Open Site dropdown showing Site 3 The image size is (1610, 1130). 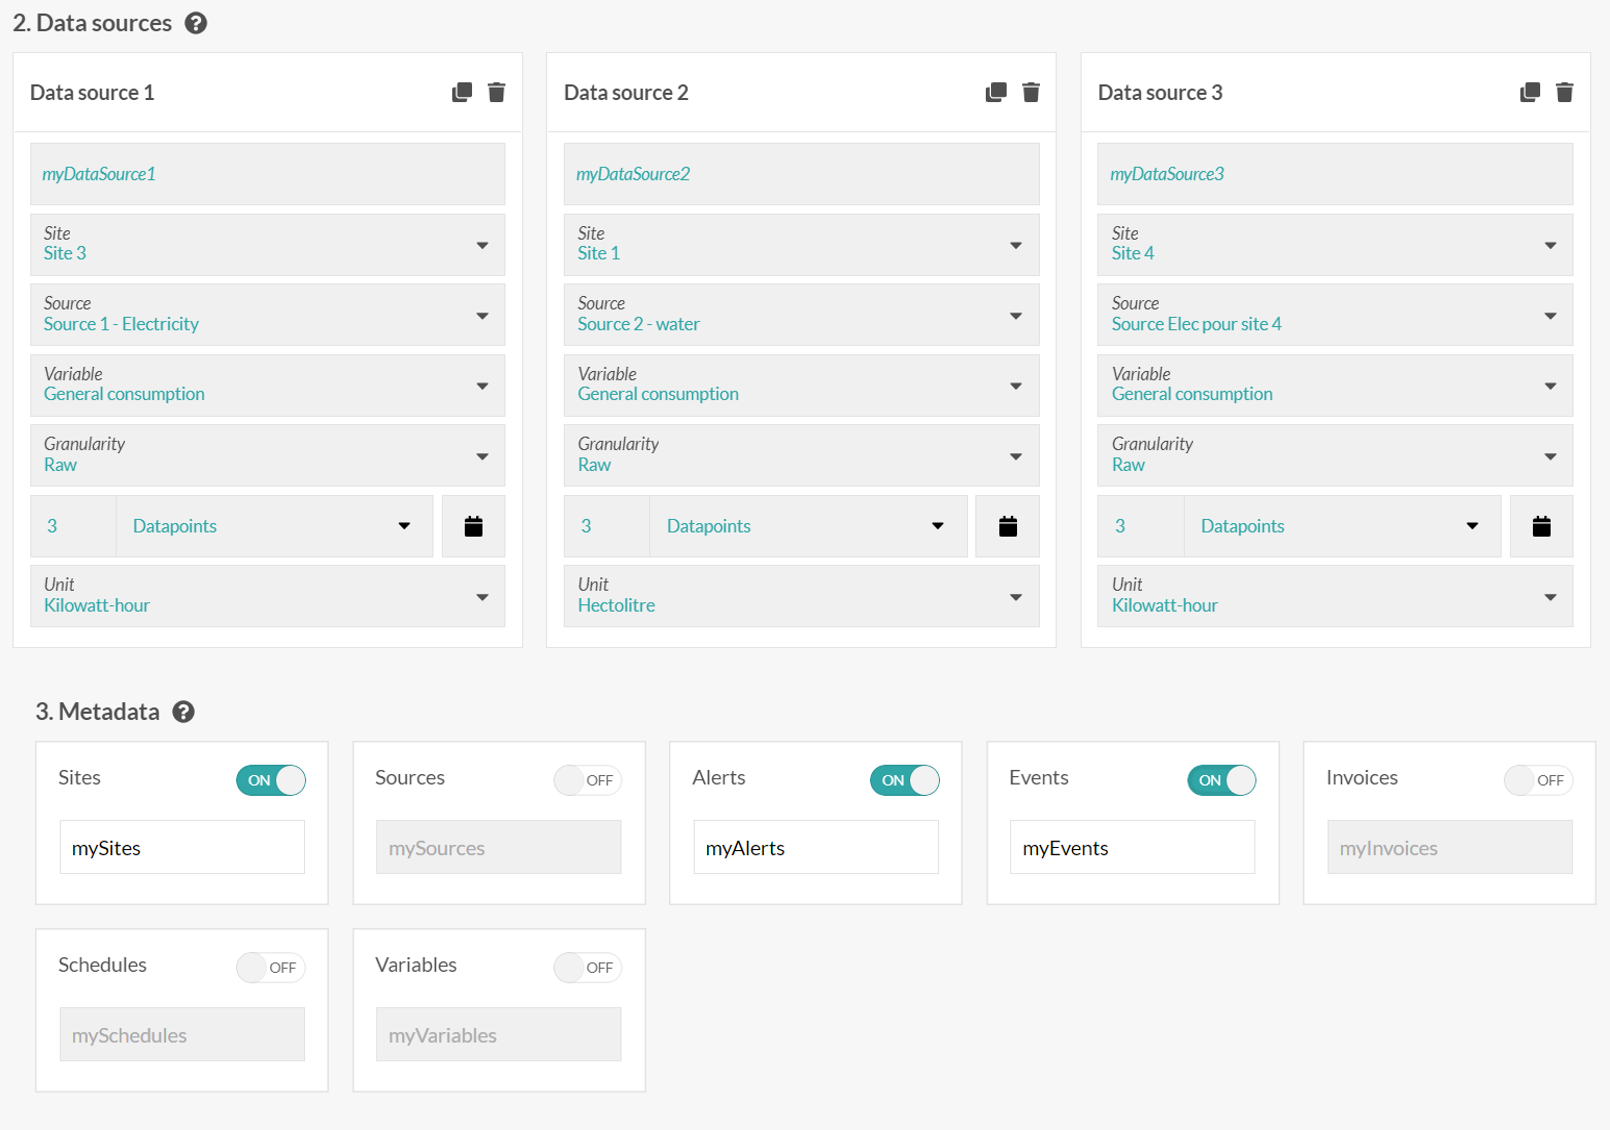click(x=267, y=244)
